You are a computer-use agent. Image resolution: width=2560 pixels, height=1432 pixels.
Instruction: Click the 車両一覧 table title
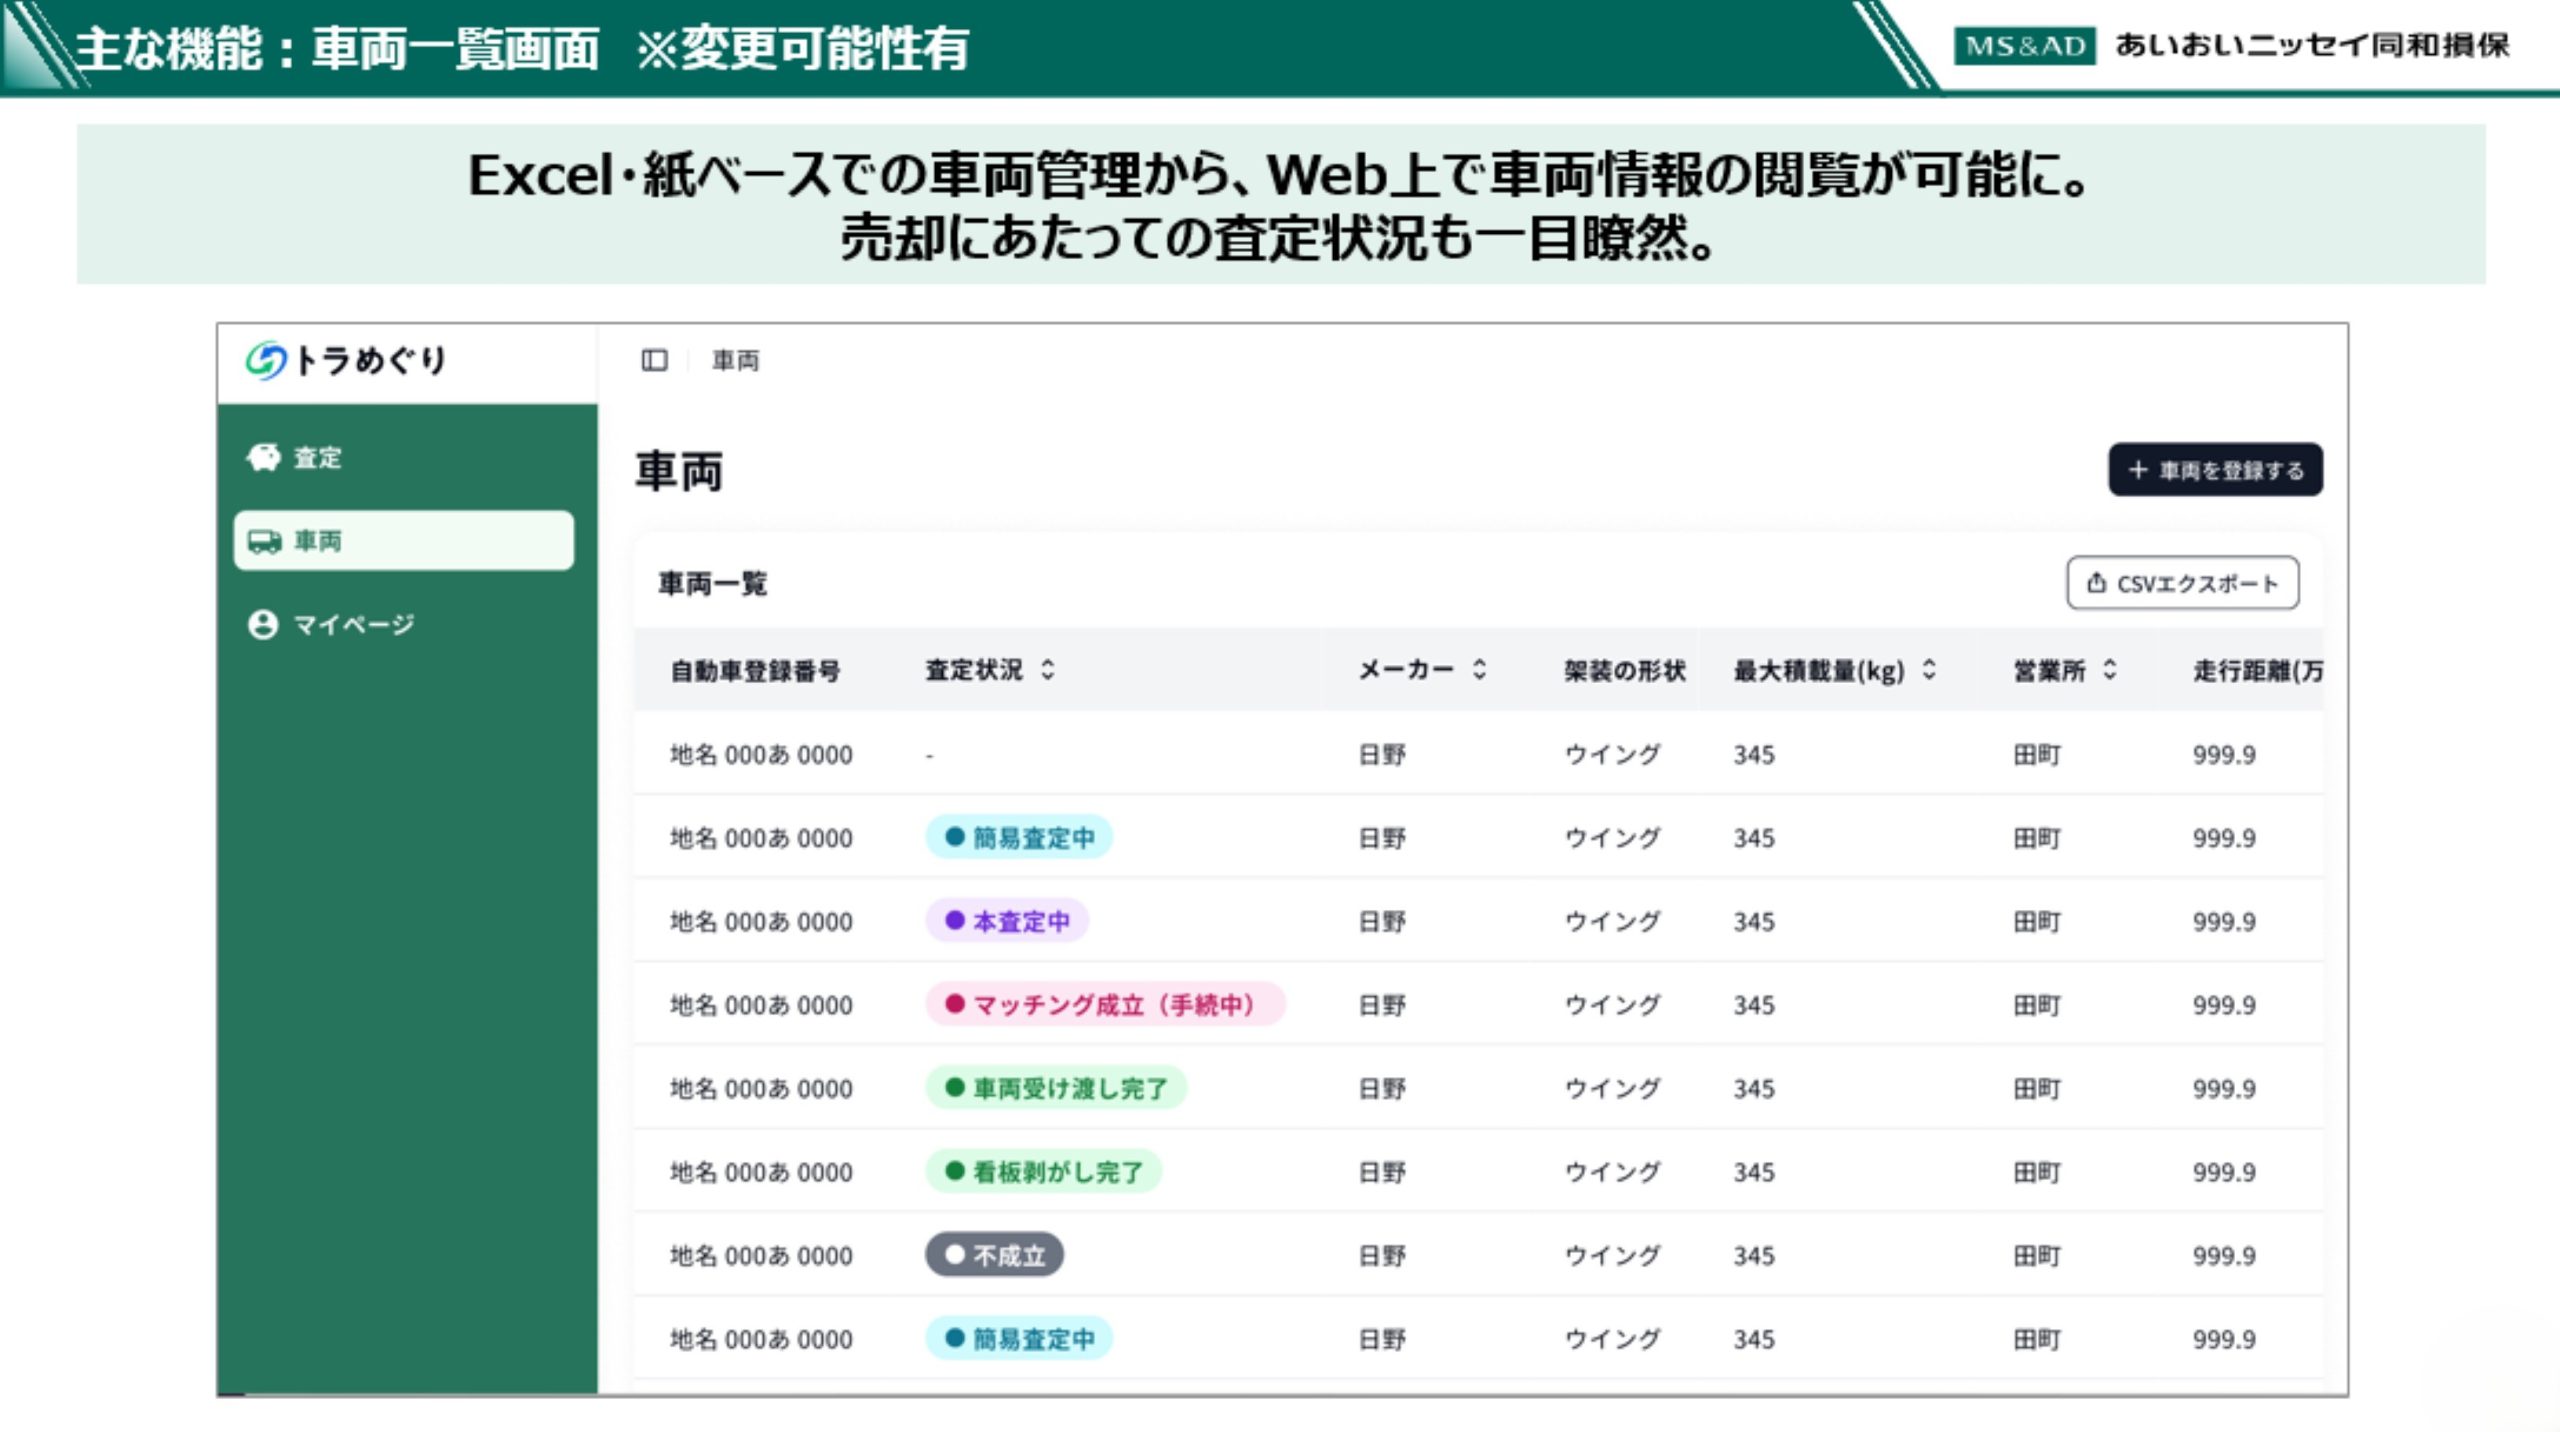712,583
